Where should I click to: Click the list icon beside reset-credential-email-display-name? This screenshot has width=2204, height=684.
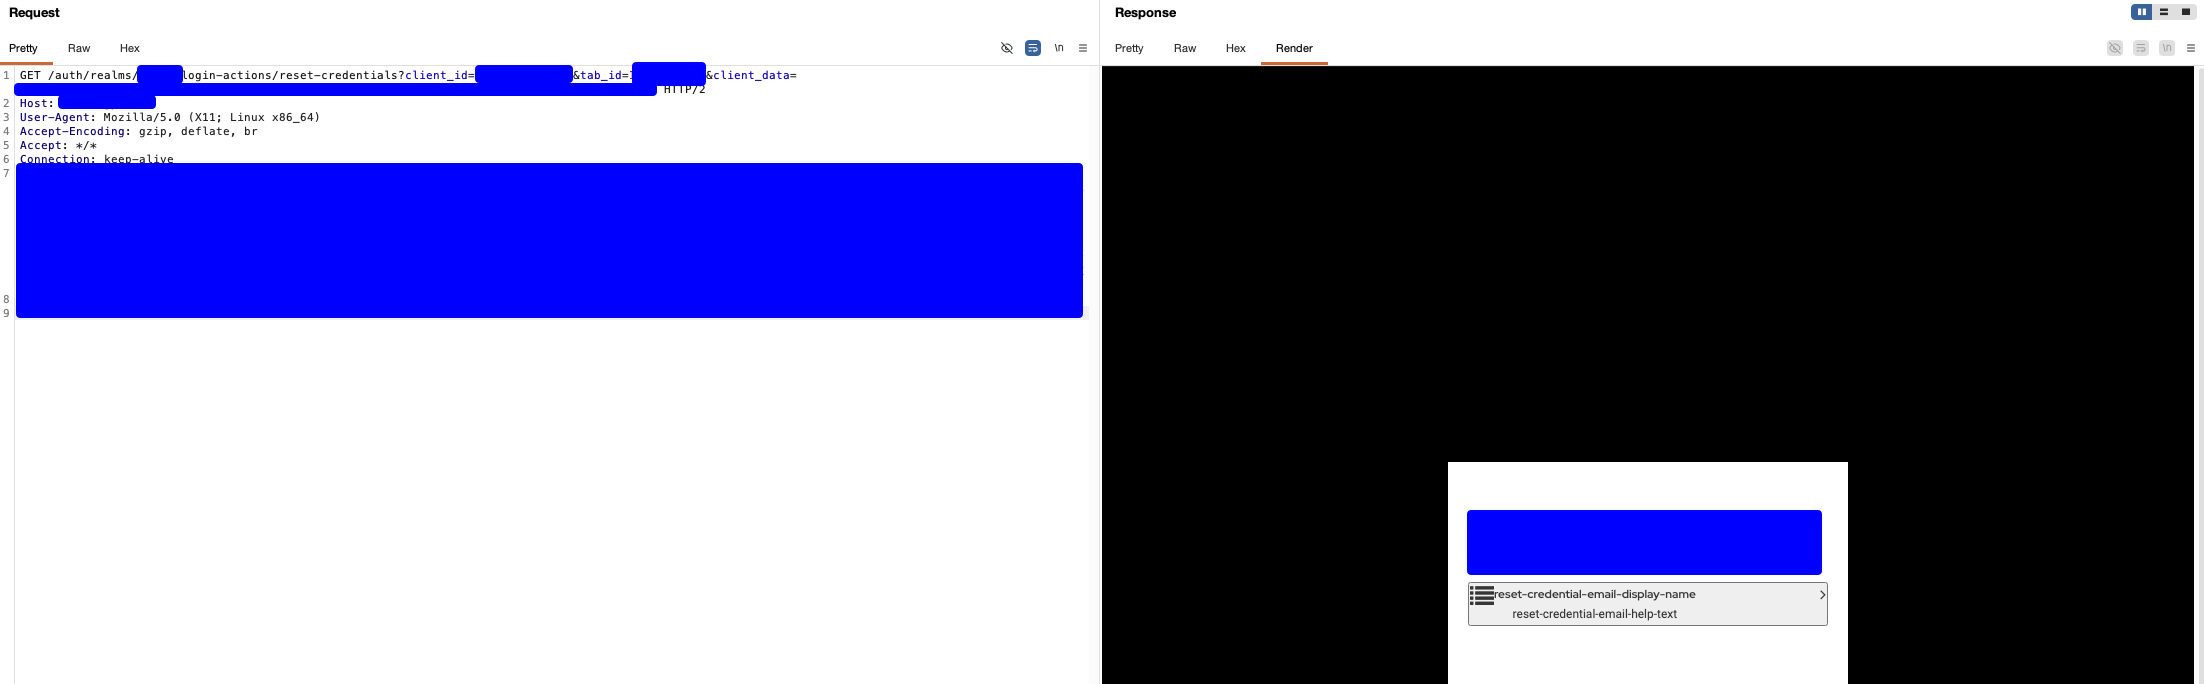(x=1482, y=595)
